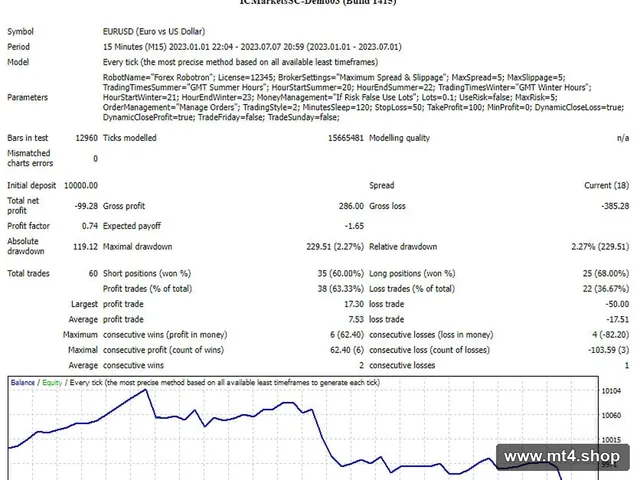Viewport: 640px width, 480px height.
Task: Click the average consecutive losses value 1
Action: 627,365
